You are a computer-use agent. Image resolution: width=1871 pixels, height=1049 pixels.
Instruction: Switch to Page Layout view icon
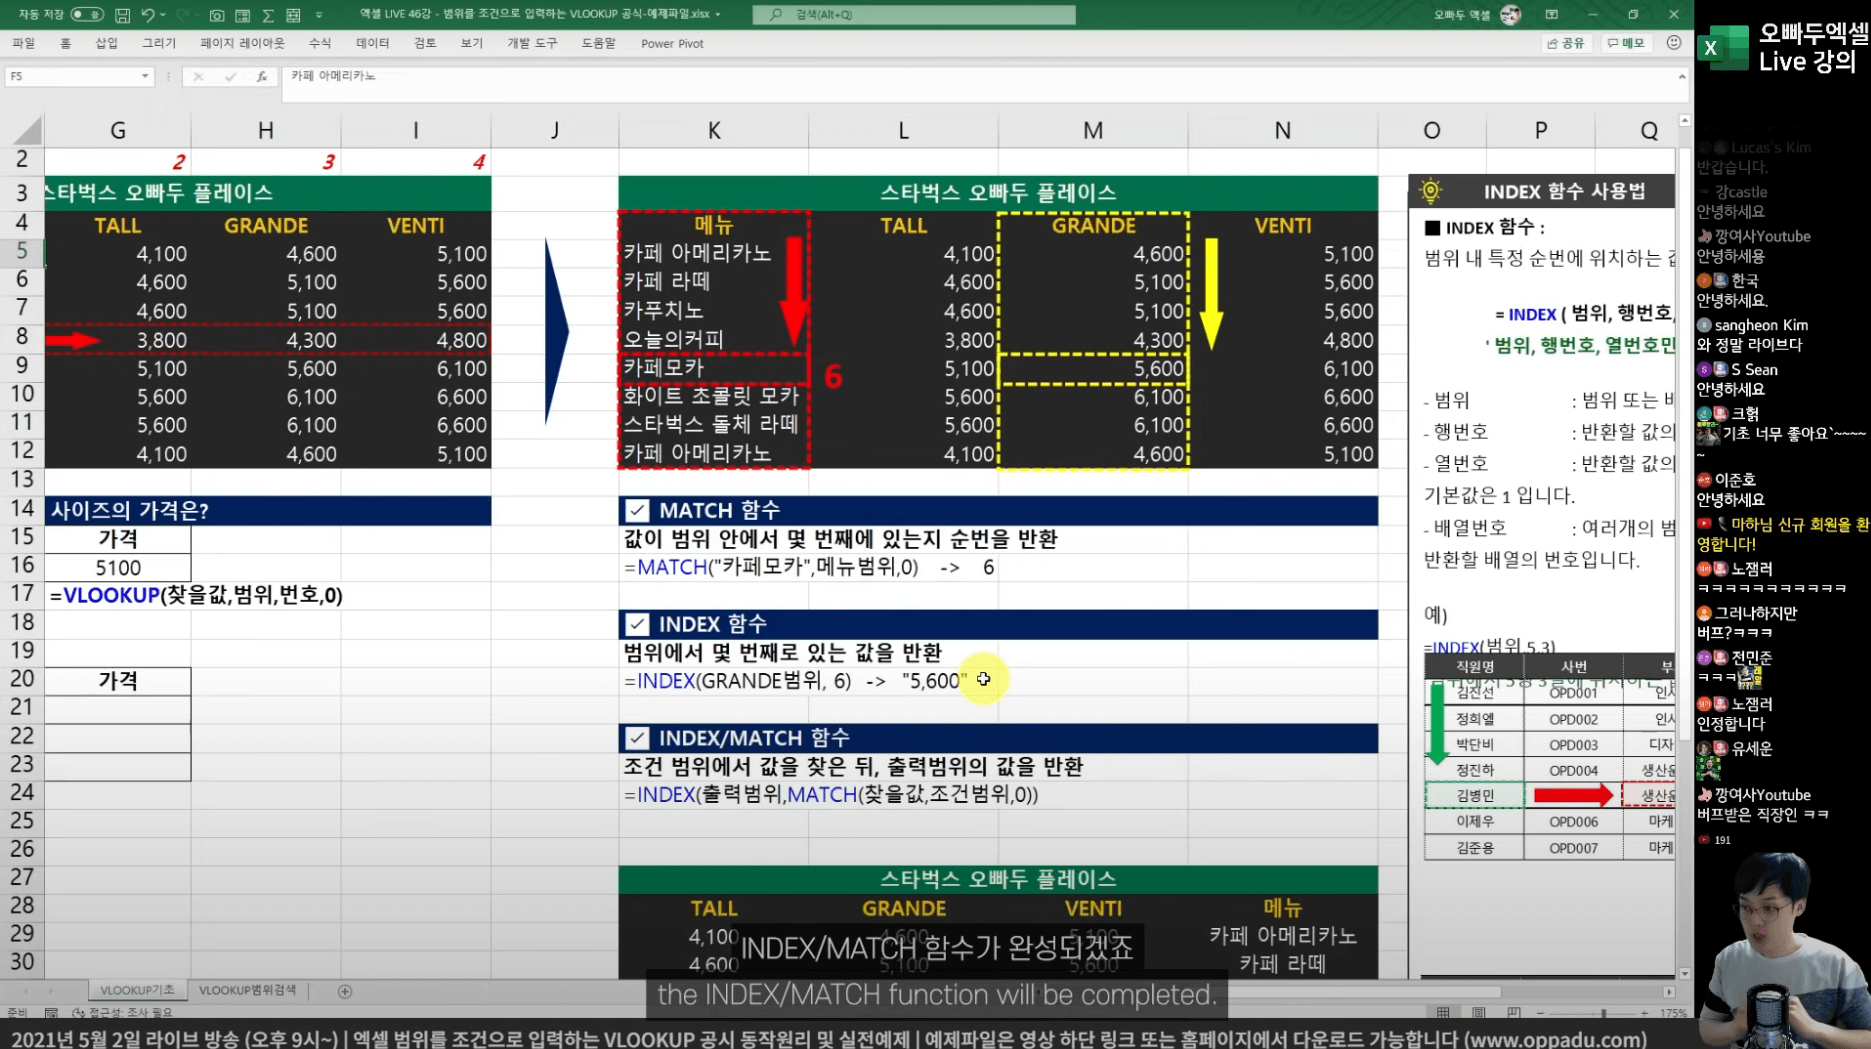(1478, 1013)
